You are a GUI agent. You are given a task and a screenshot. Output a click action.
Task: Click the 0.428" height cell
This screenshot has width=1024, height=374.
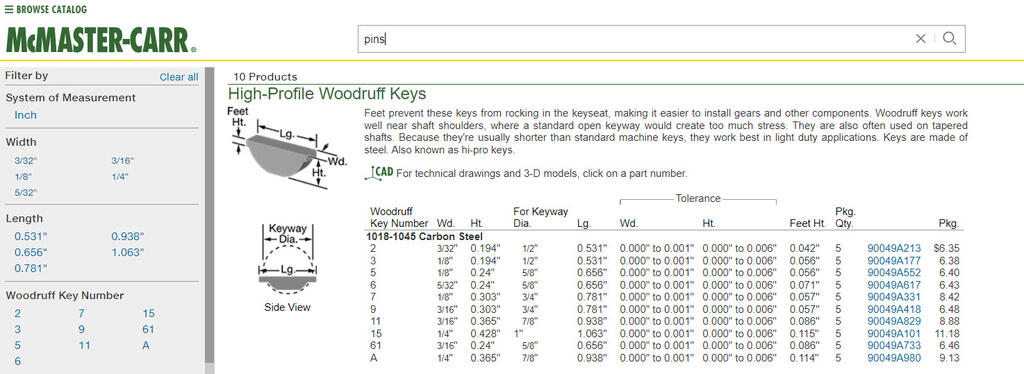tap(486, 334)
